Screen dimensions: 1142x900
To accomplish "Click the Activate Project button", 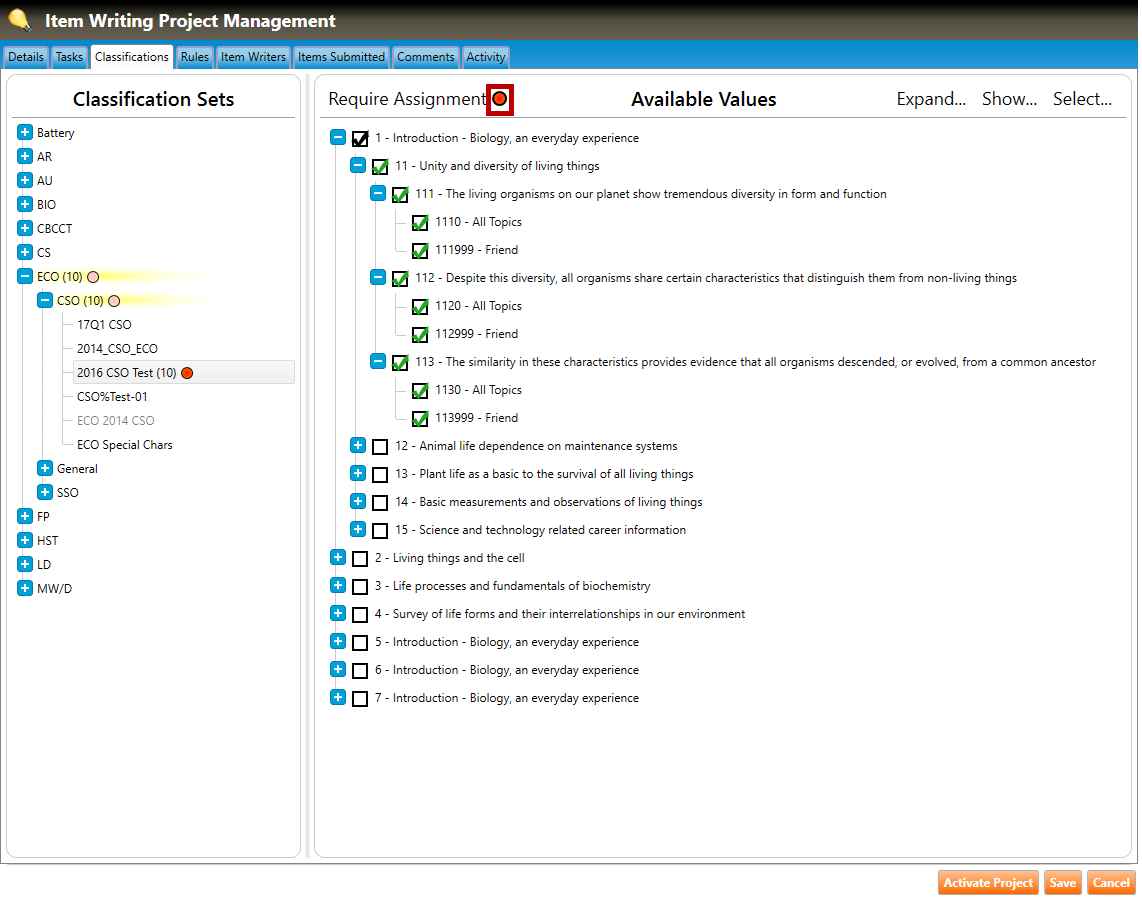I will point(988,883).
